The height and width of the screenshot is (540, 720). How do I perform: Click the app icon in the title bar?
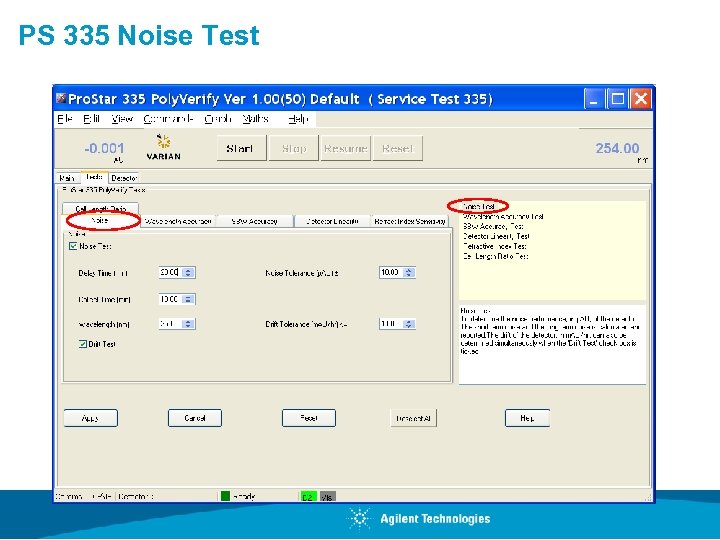coord(61,98)
